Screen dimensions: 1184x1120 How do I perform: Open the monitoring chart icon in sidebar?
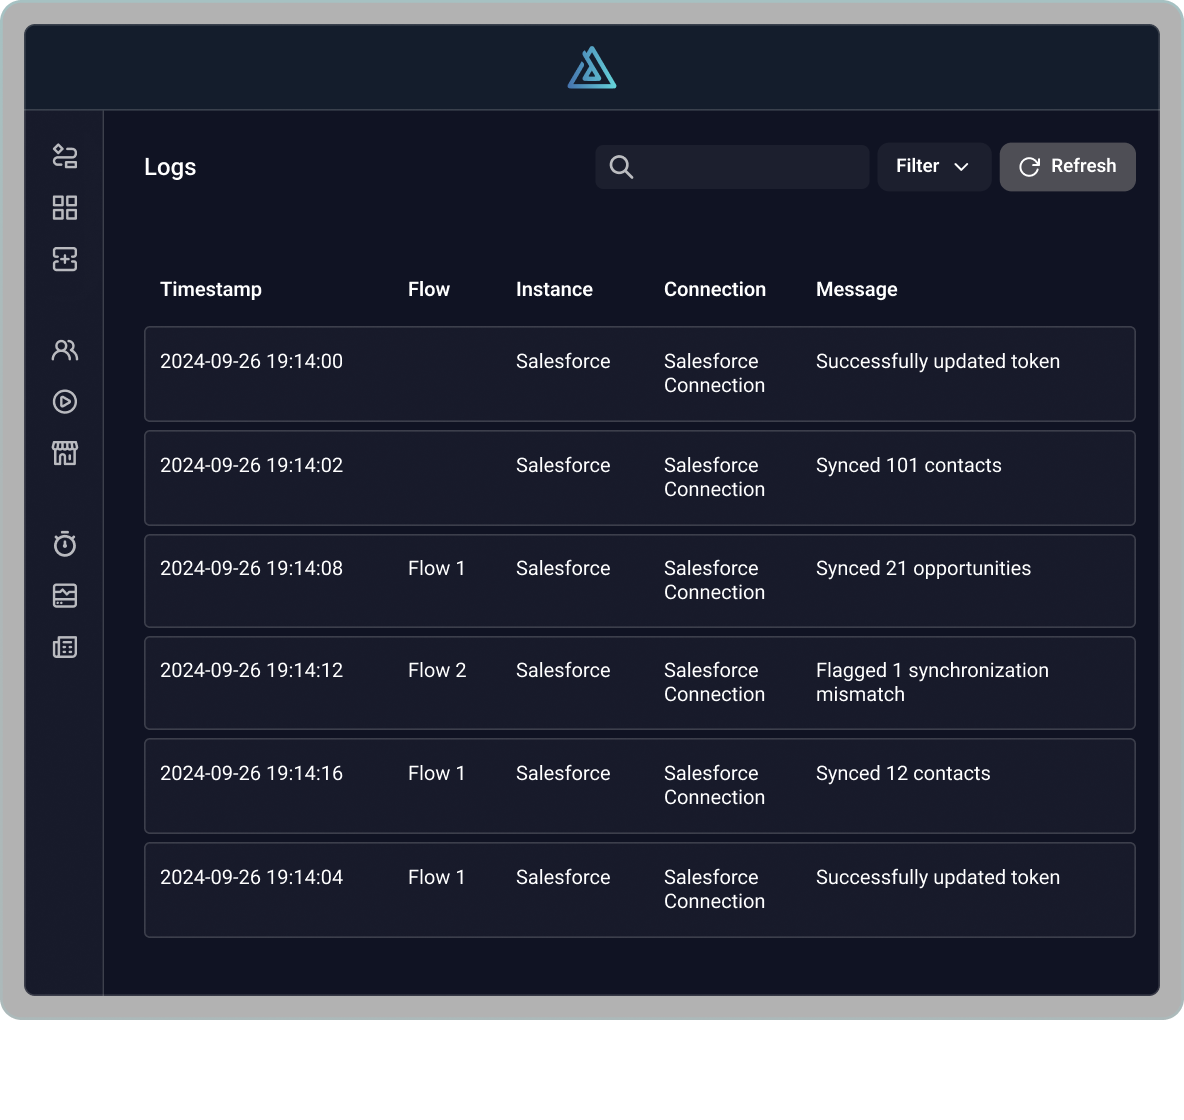[65, 595]
